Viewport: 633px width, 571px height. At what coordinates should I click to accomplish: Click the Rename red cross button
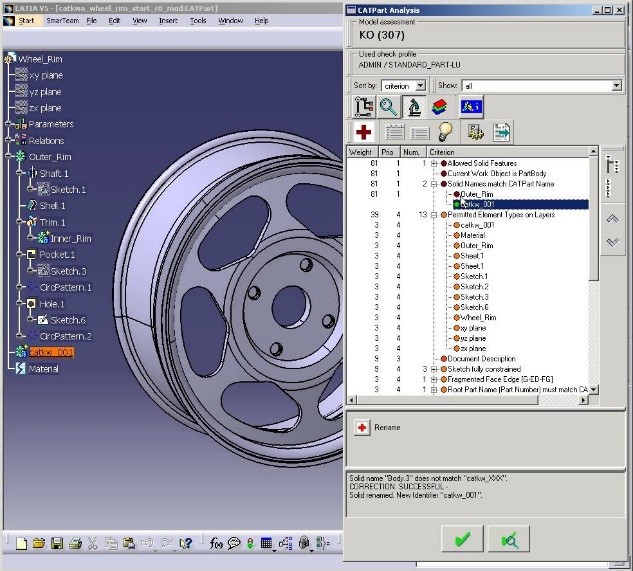[362, 427]
